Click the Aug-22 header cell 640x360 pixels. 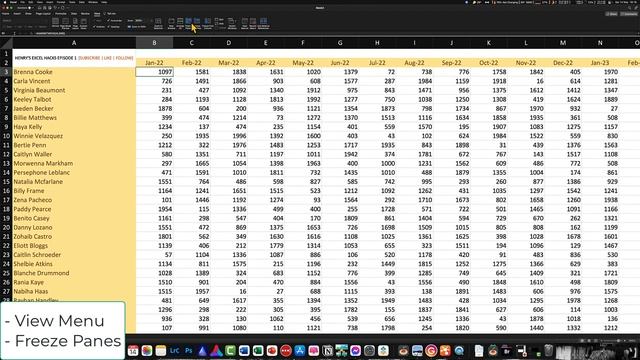point(414,62)
